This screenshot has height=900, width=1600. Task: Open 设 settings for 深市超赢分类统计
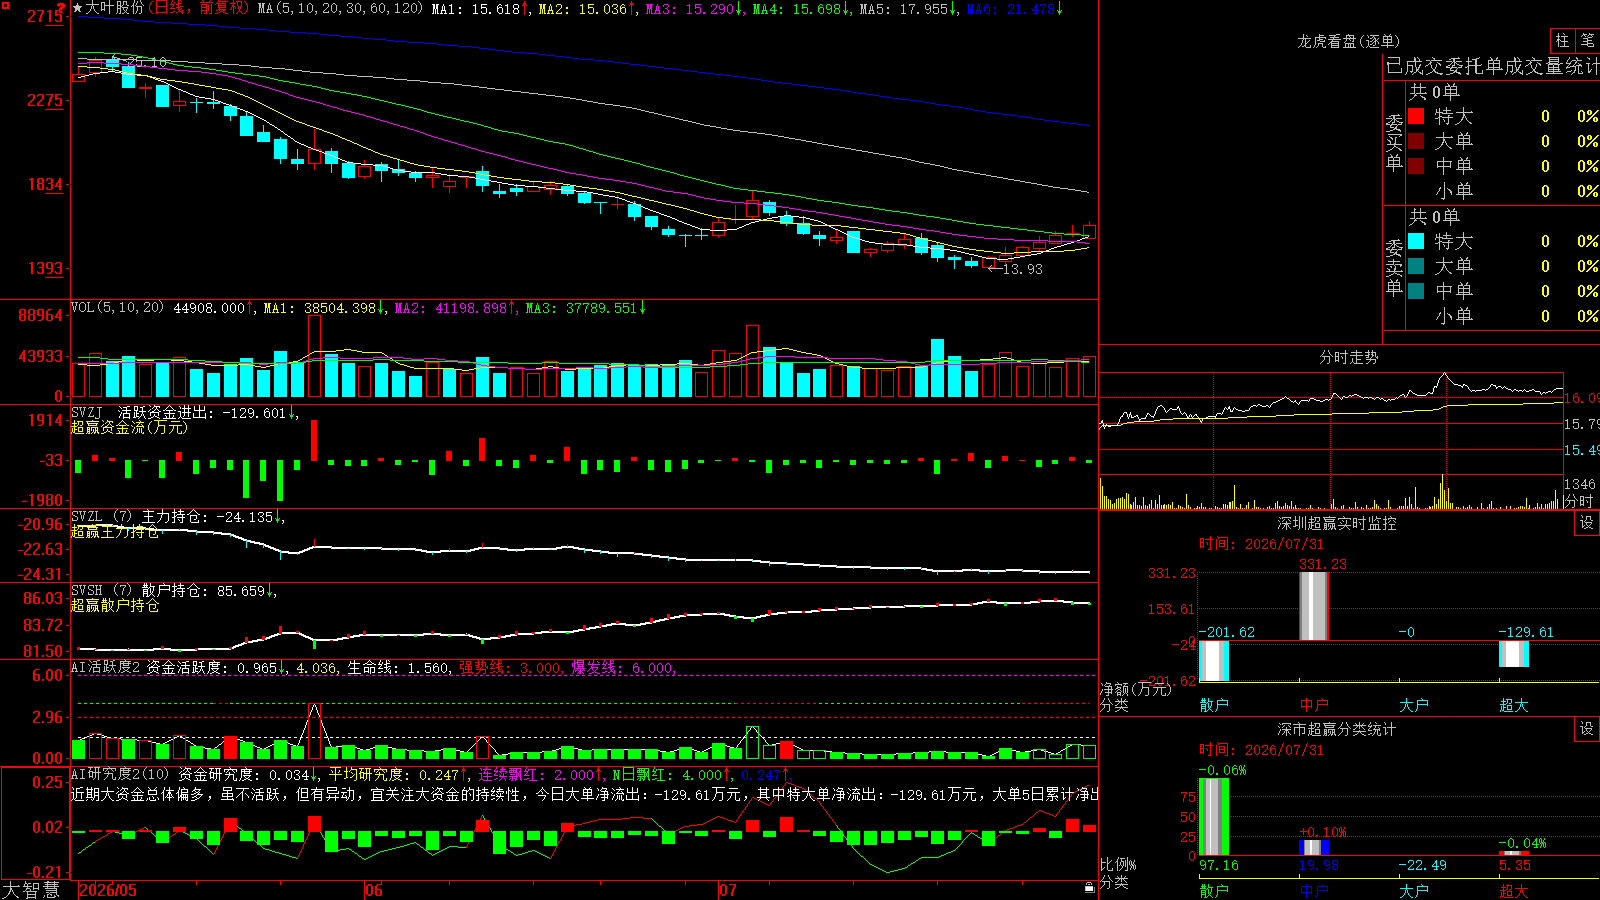point(1587,729)
